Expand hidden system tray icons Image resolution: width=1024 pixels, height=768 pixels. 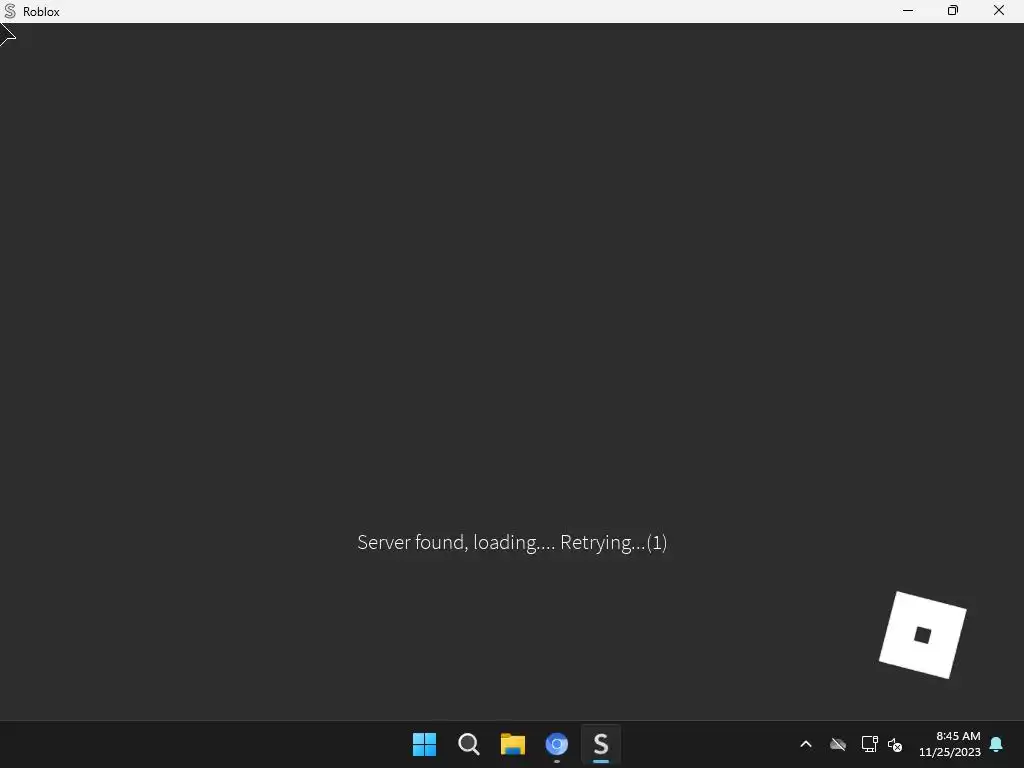(806, 744)
